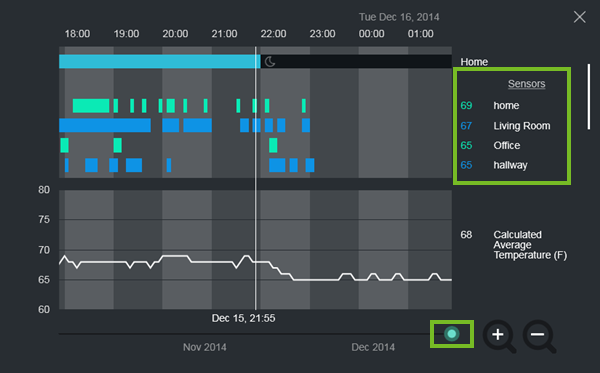The height and width of the screenshot is (373, 600).
Task: Click the 18:00 time label
Action: (77, 34)
